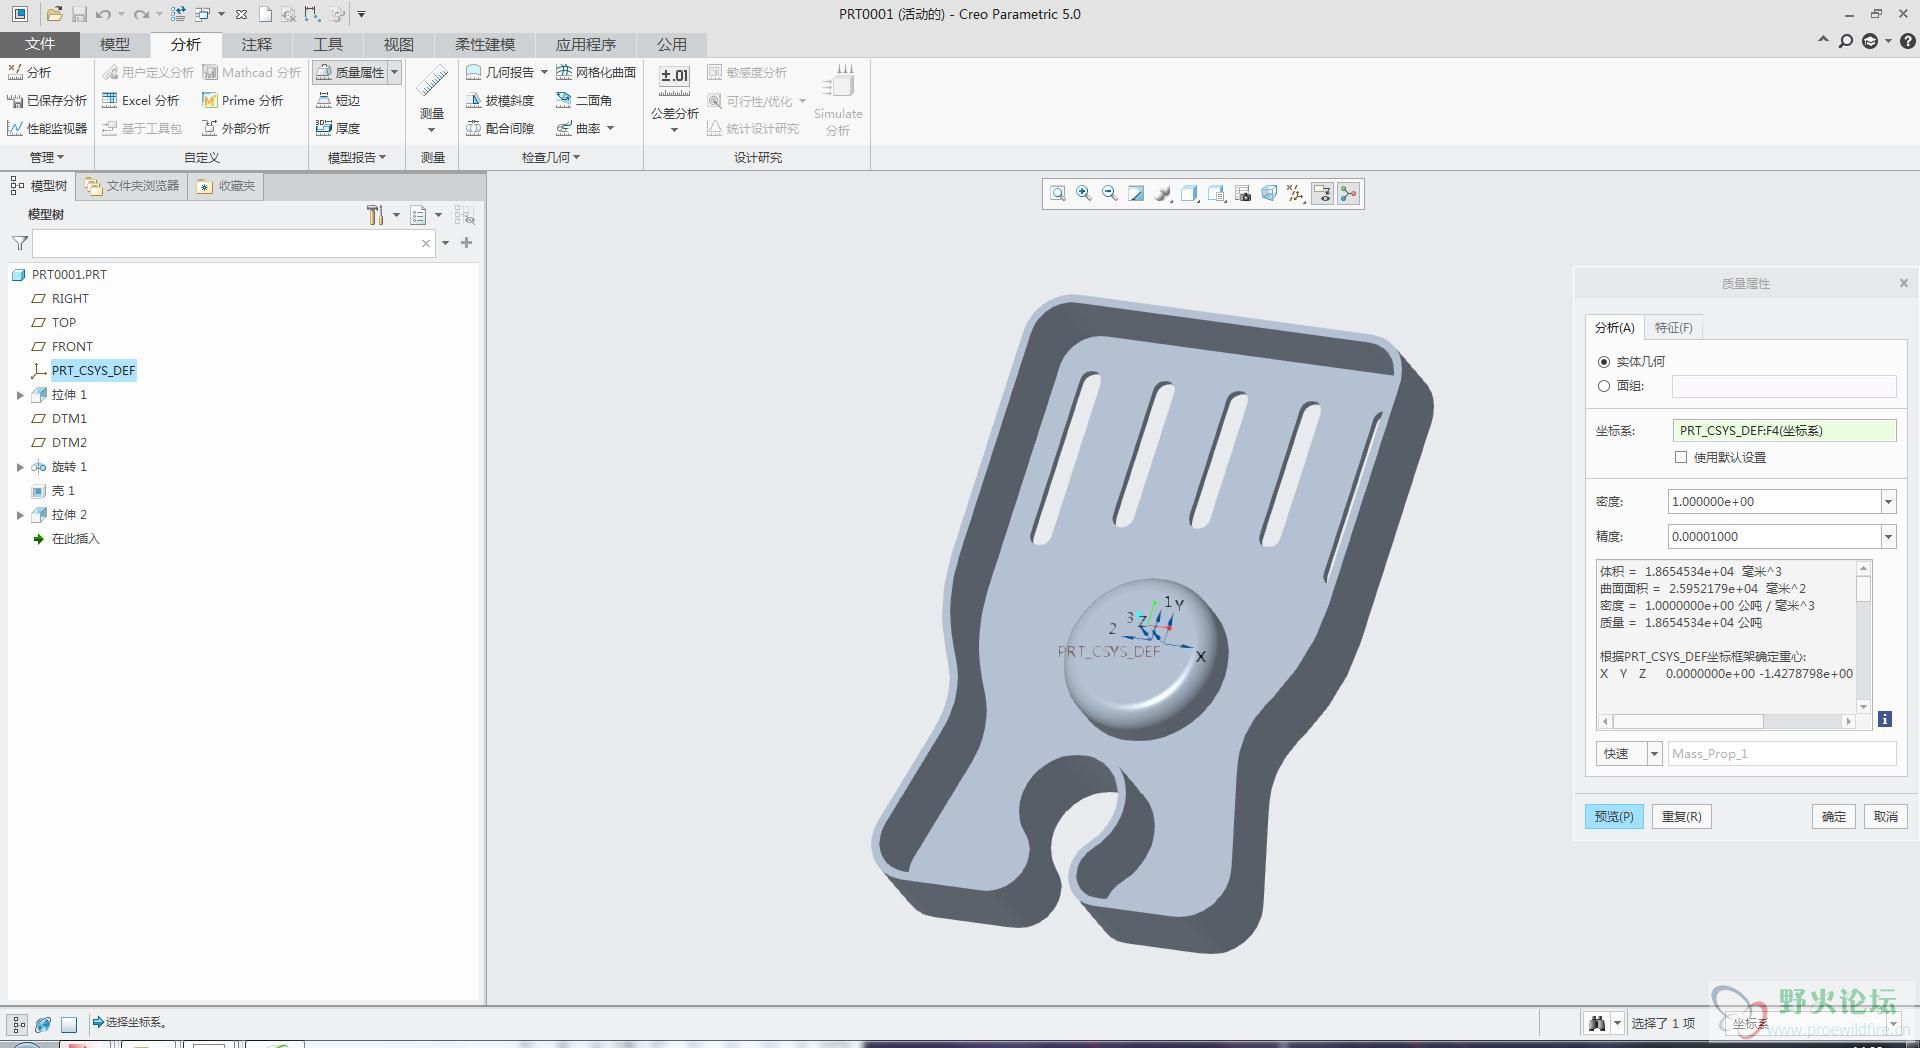Select the 实体几何 radio button

[x=1604, y=362]
